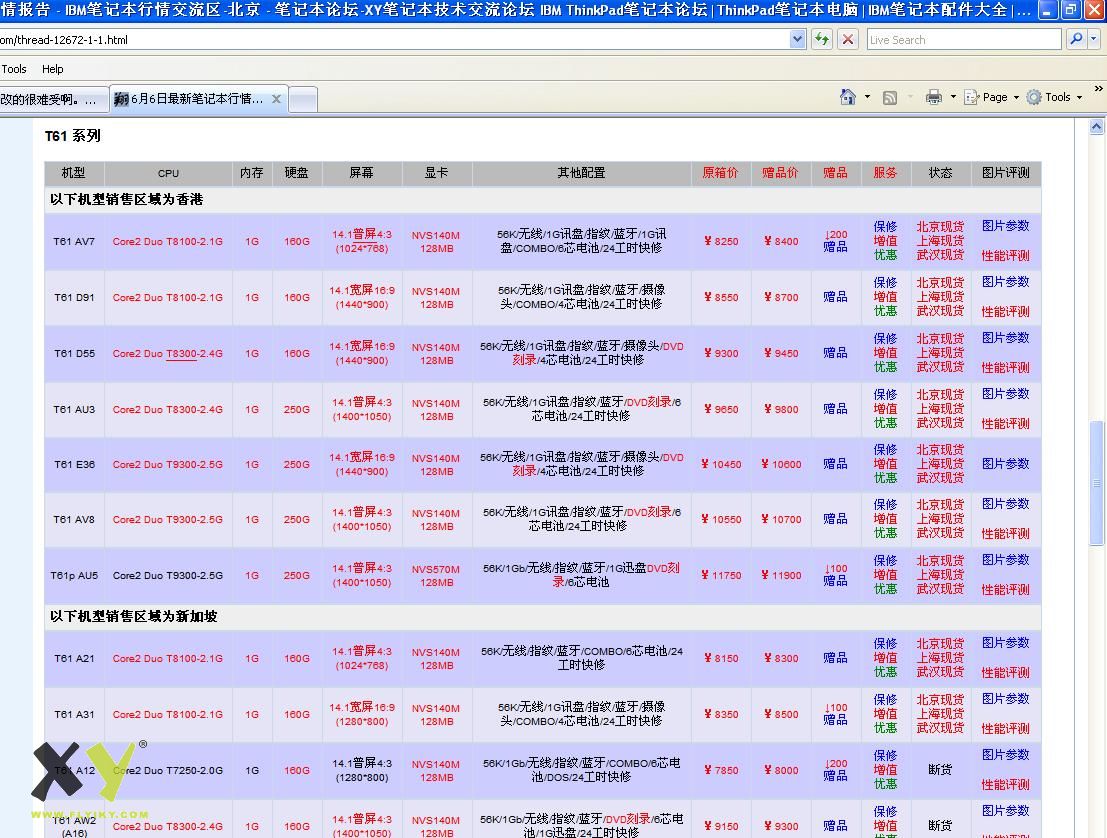This screenshot has height=838, width=1107.
Task: Click 优惠 link in T61 AU3 row
Action: pyautogui.click(x=885, y=423)
